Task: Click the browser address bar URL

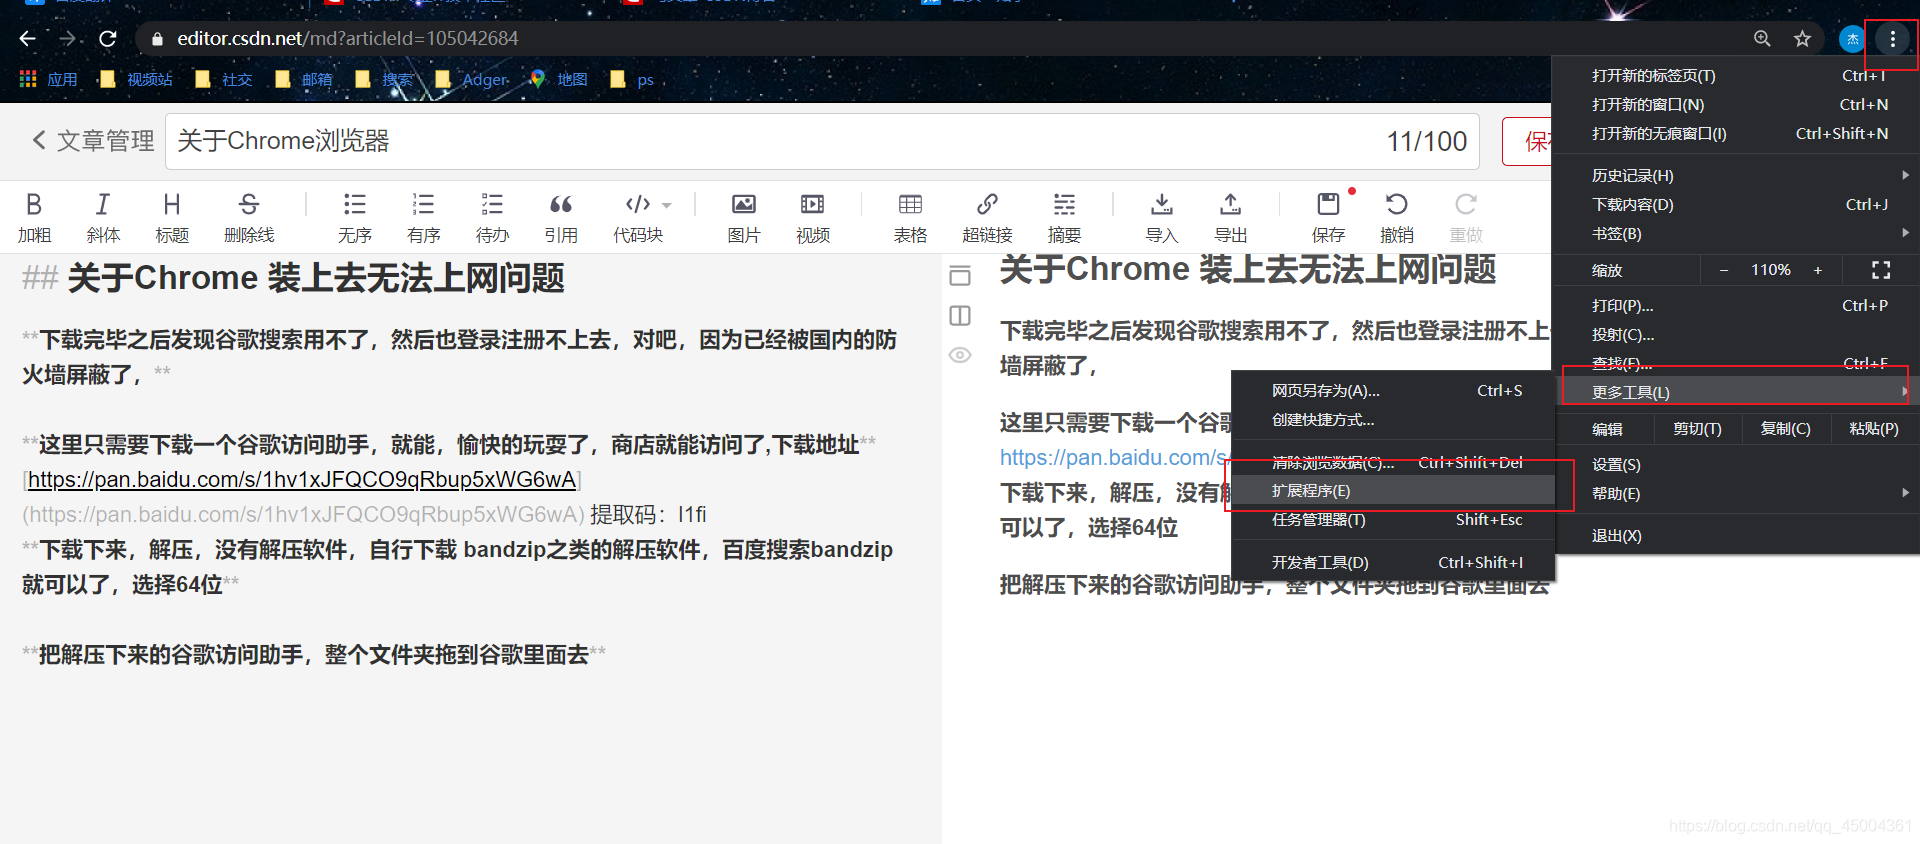Action: click(x=348, y=38)
